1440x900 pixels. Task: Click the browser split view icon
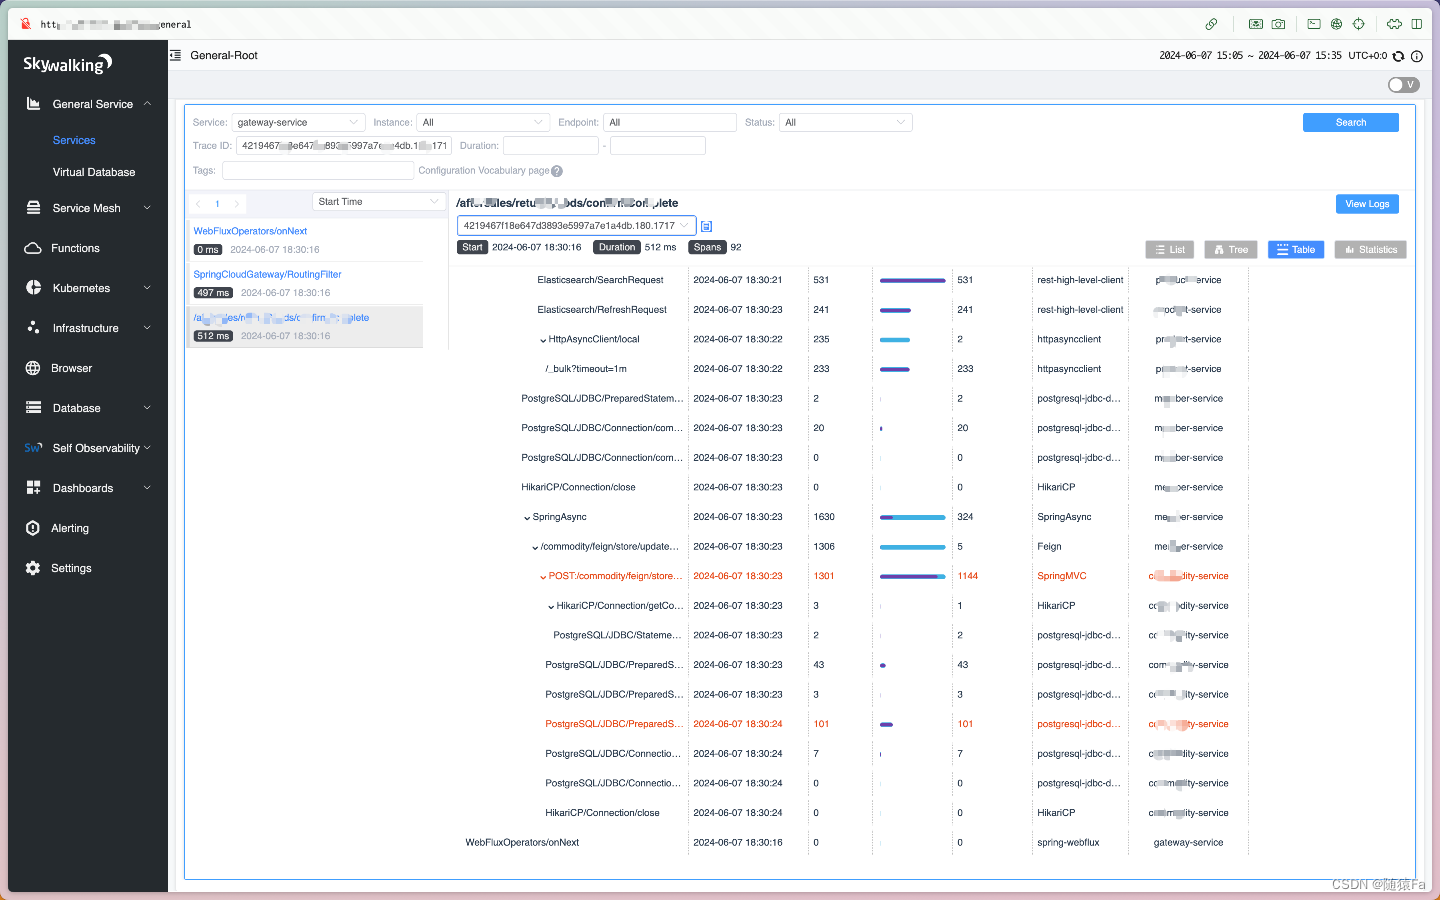1416,24
